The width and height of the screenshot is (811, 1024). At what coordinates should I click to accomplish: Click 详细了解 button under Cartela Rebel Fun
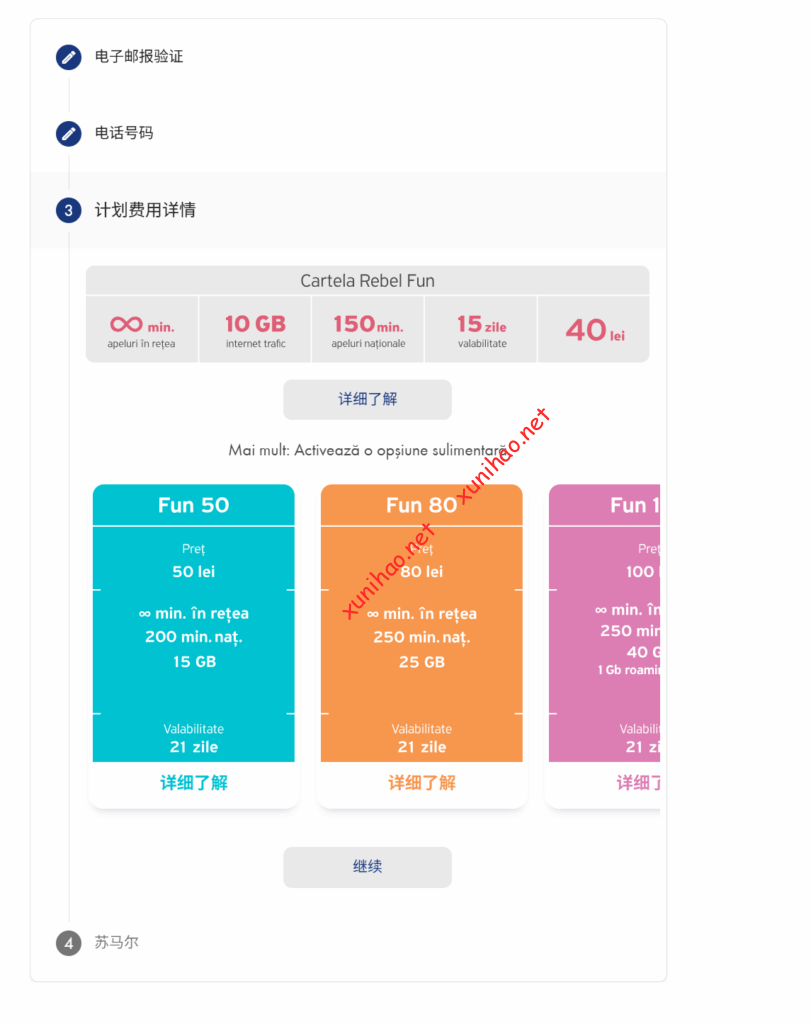tap(367, 399)
